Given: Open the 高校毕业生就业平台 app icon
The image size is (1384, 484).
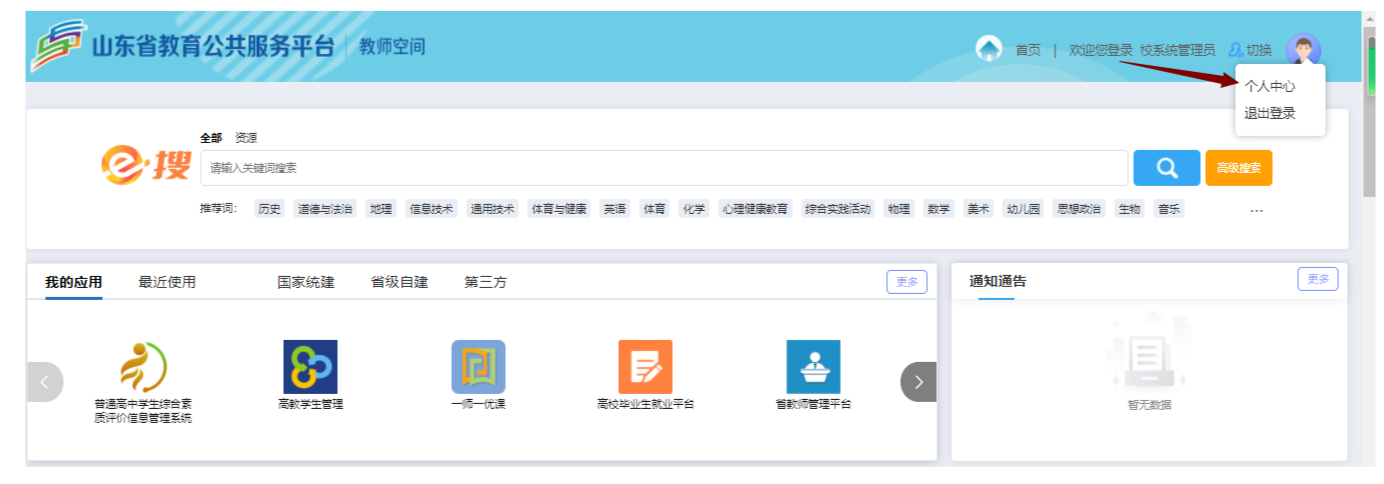Looking at the screenshot, I should coord(645,367).
